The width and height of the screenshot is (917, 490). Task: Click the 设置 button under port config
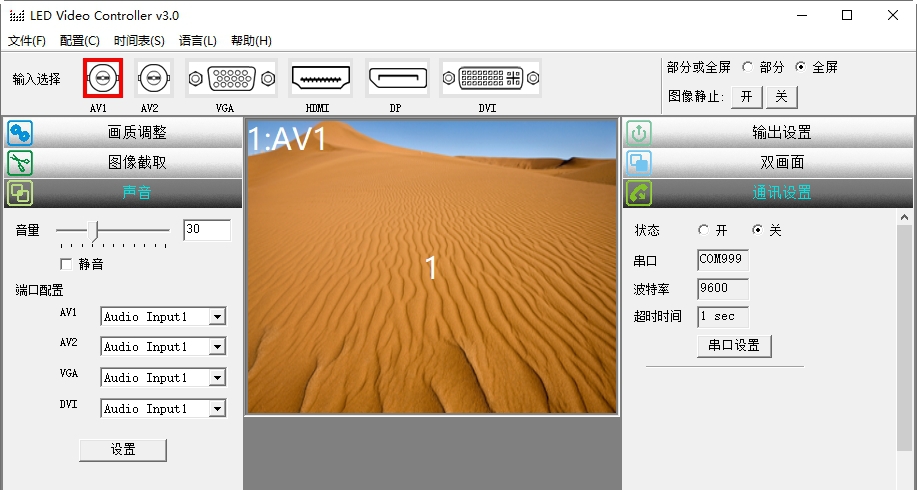[x=123, y=450]
